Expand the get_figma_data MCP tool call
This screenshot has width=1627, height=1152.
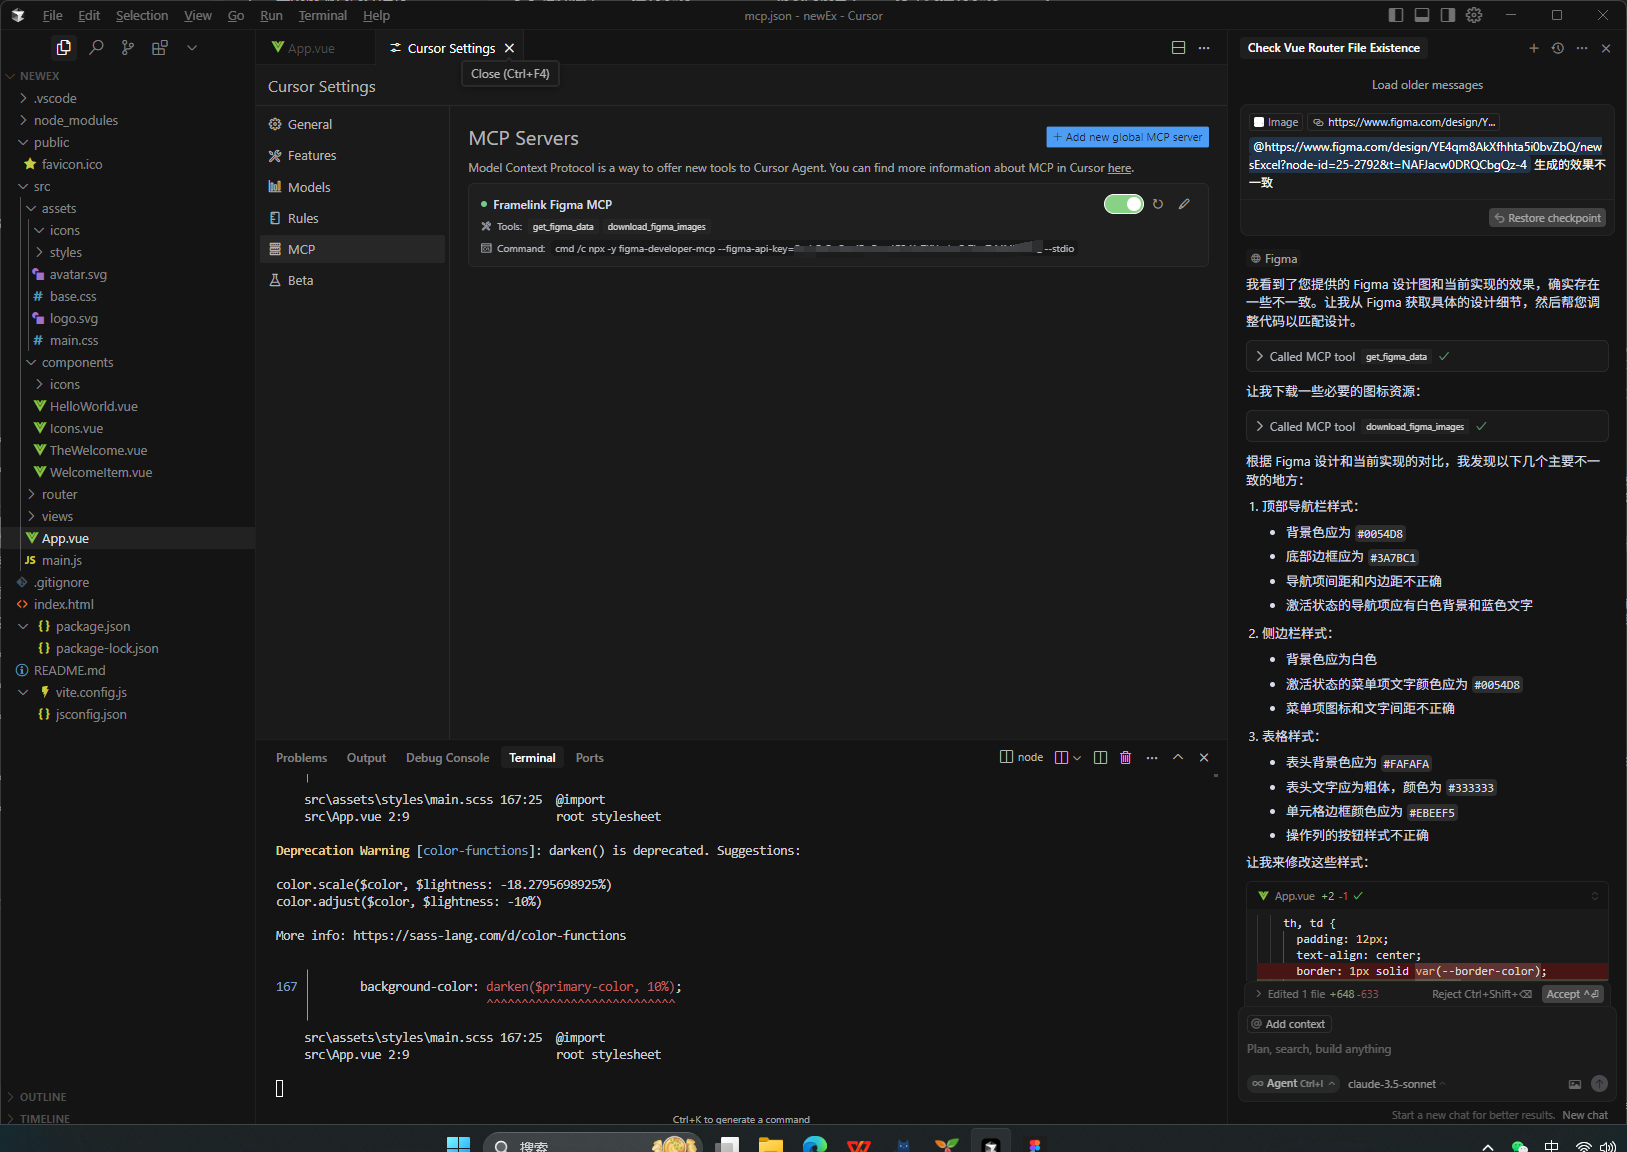pos(1427,356)
